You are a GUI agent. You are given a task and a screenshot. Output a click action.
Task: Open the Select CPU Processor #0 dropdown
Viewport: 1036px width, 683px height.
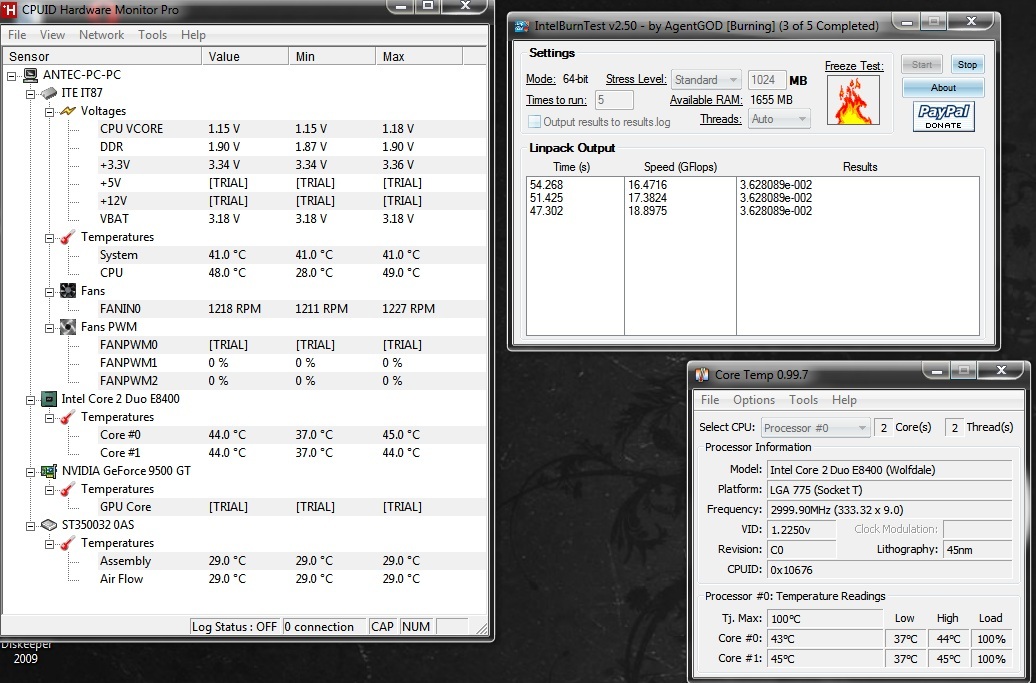[x=815, y=428]
